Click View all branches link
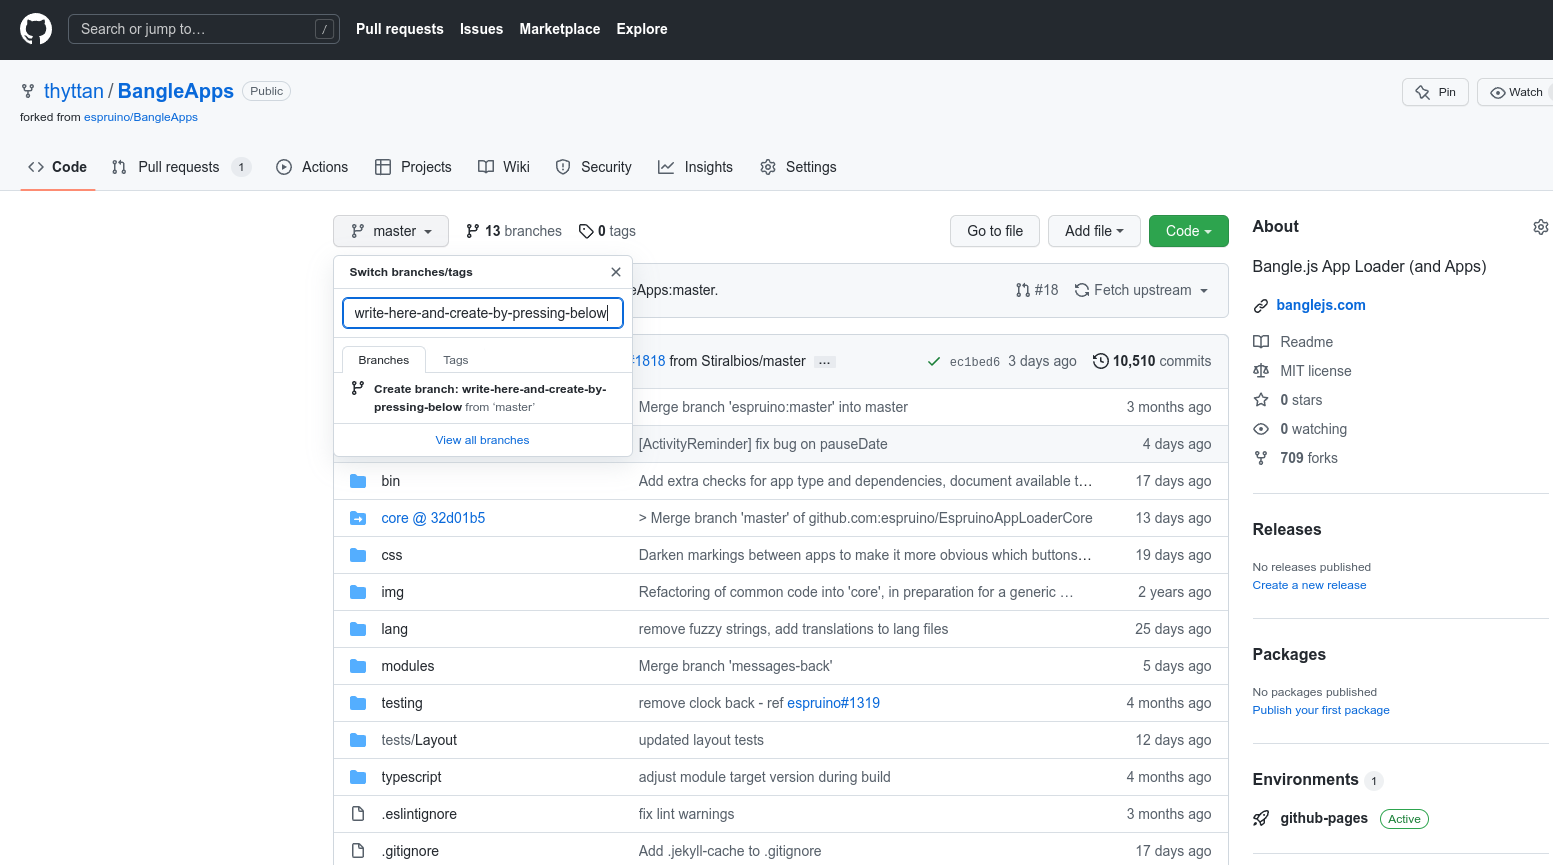 (482, 440)
